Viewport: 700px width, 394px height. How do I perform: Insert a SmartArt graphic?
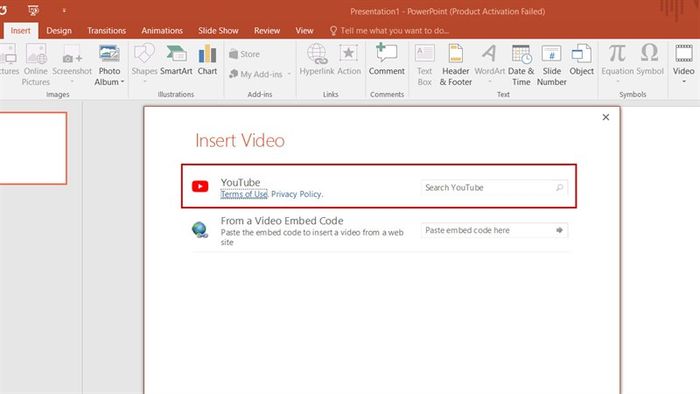tap(176, 60)
